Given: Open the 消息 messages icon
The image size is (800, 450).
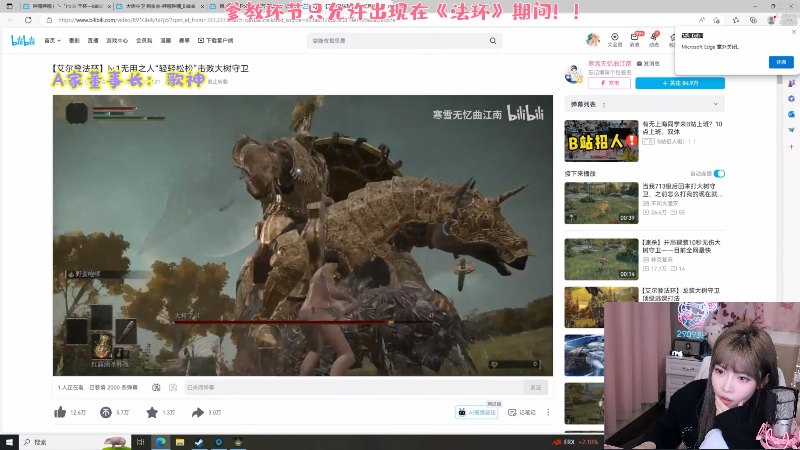Looking at the screenshot, I should (635, 40).
